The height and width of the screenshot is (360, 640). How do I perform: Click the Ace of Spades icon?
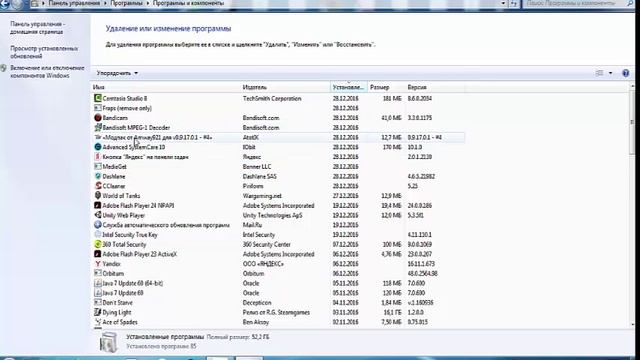tap(98, 322)
